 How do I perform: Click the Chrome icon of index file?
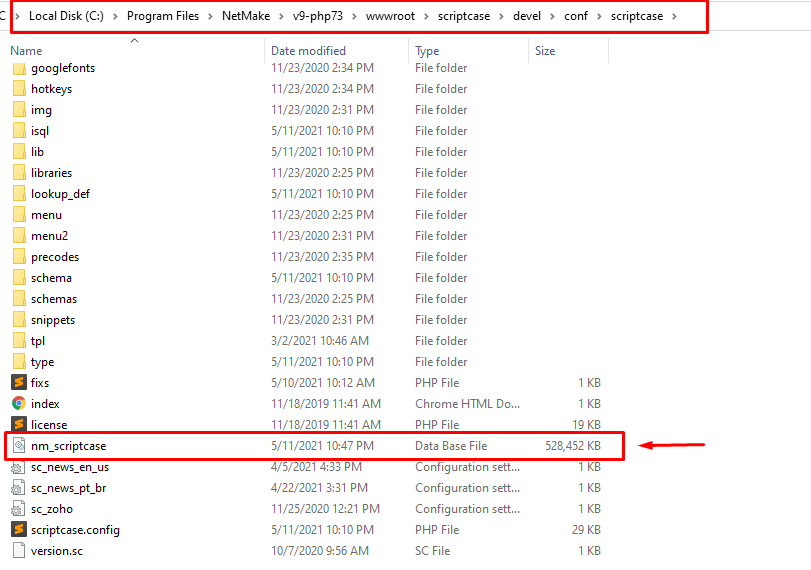click(x=19, y=403)
